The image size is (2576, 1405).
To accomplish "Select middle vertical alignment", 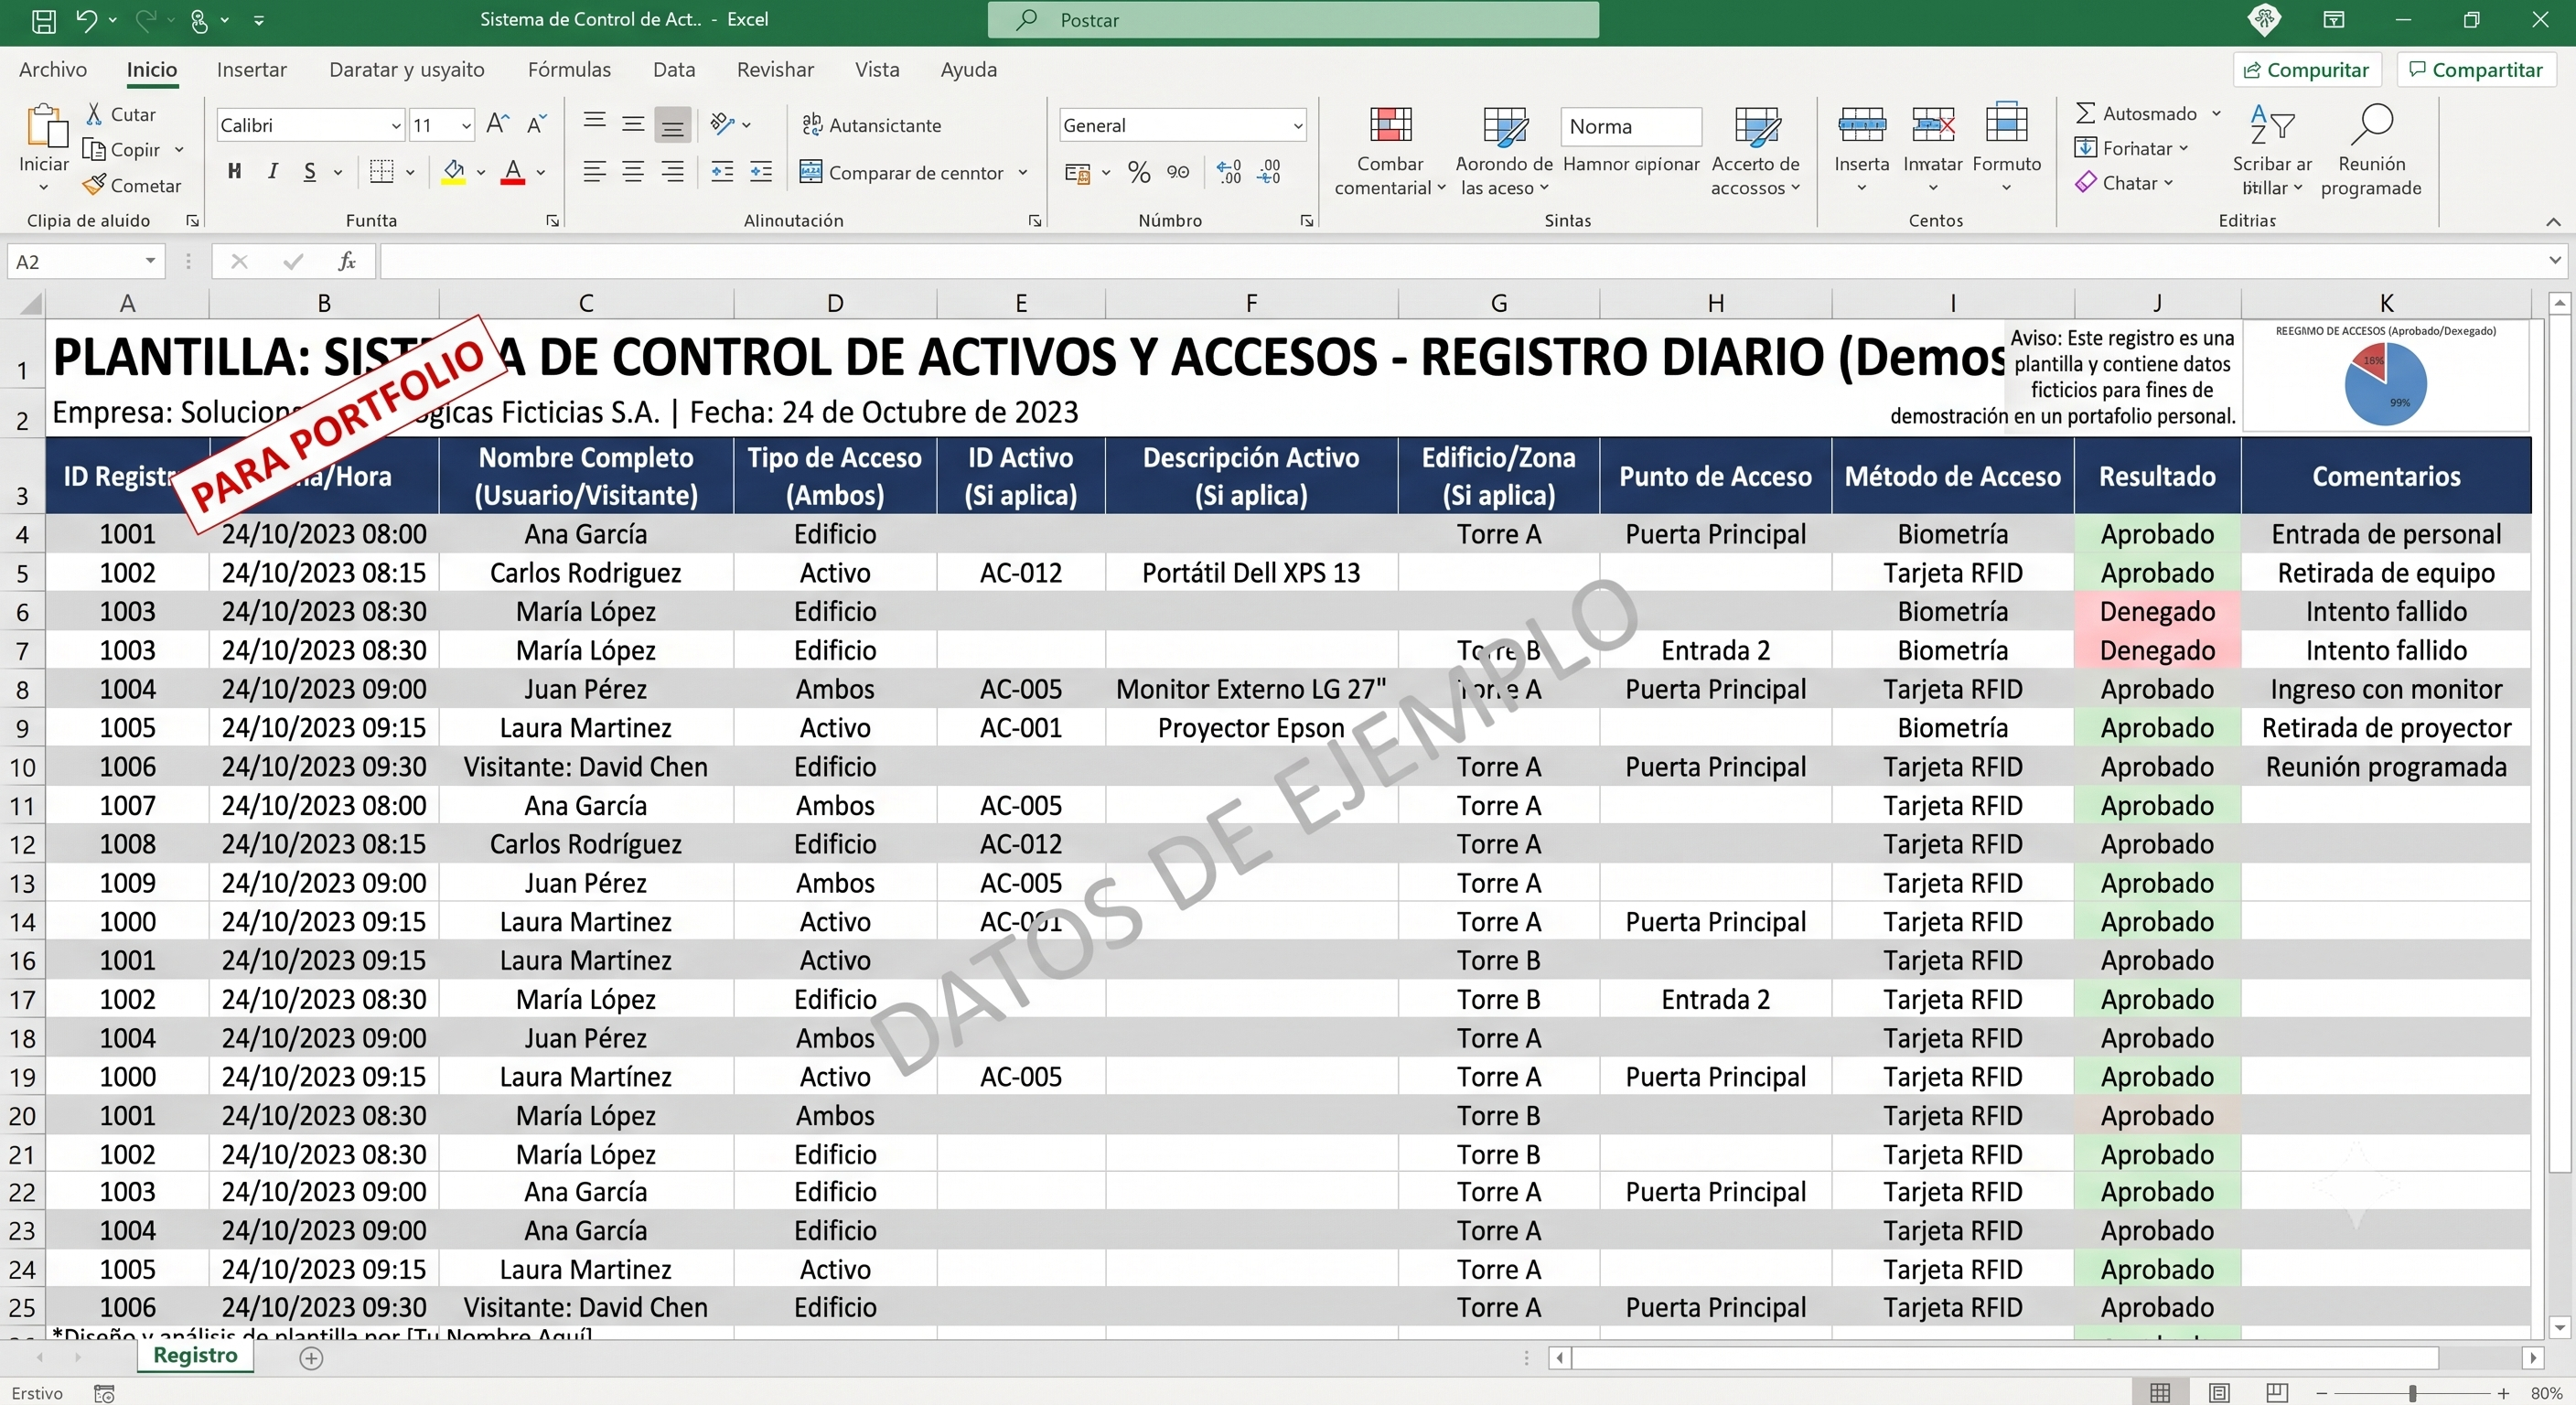I will click(633, 124).
